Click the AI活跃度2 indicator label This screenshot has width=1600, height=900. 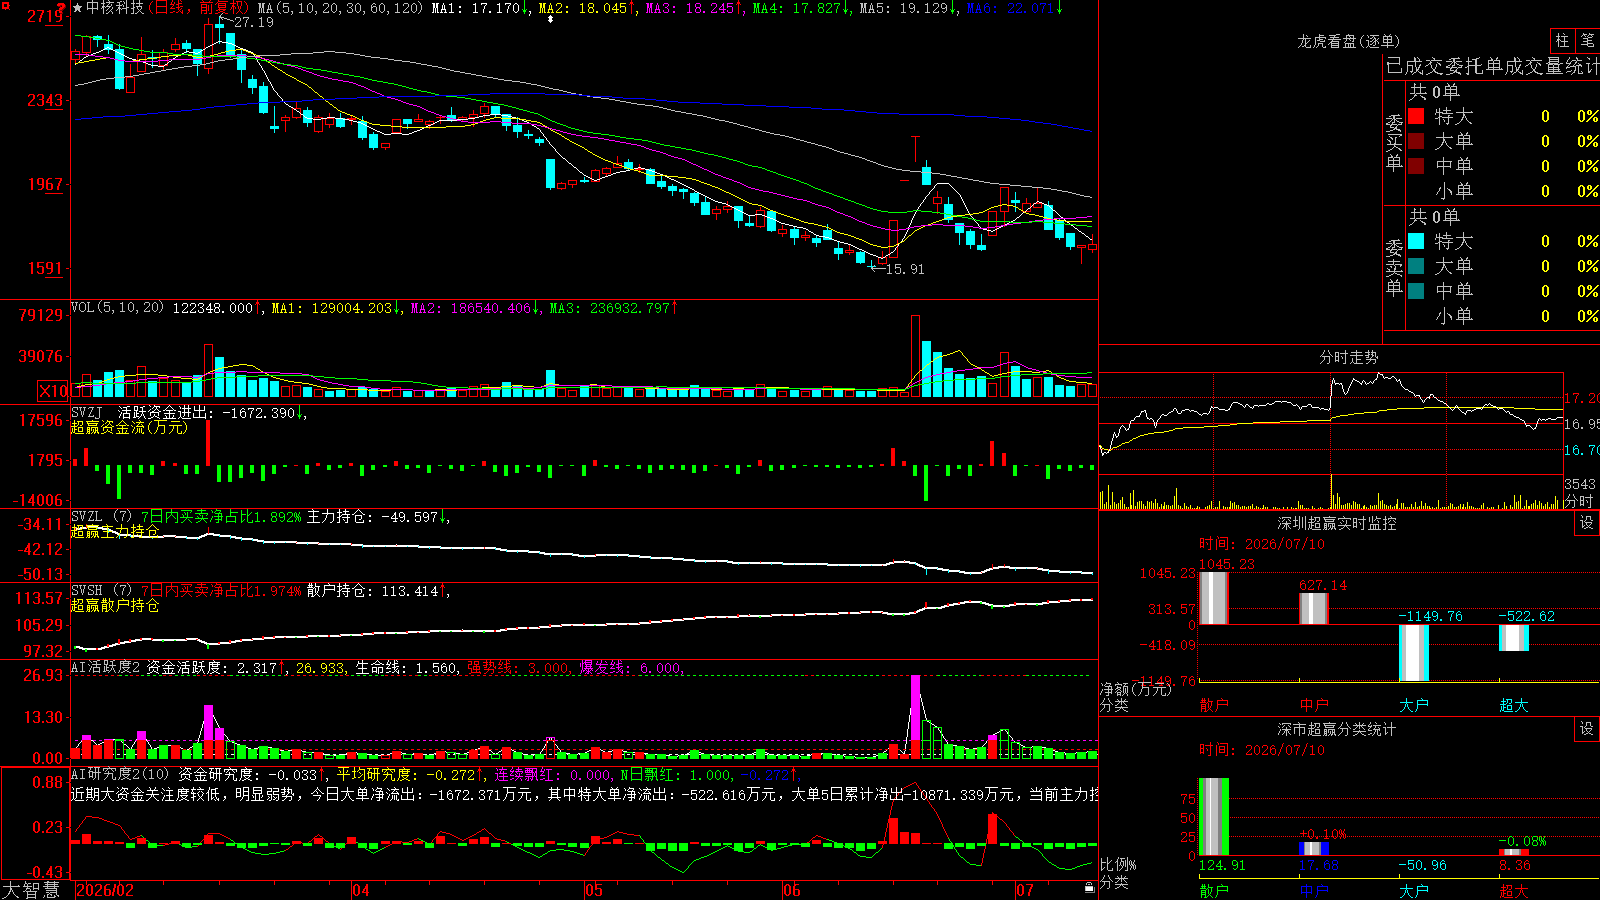(x=106, y=667)
